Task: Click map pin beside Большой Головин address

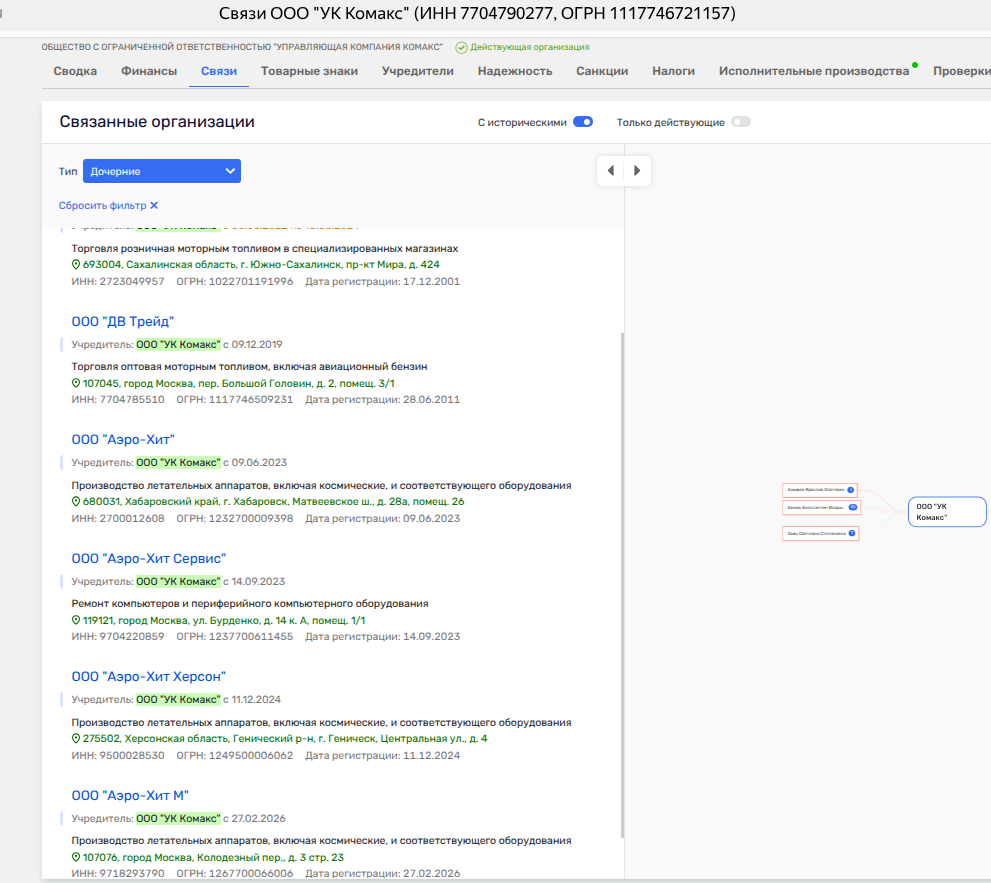Action: click(76, 383)
